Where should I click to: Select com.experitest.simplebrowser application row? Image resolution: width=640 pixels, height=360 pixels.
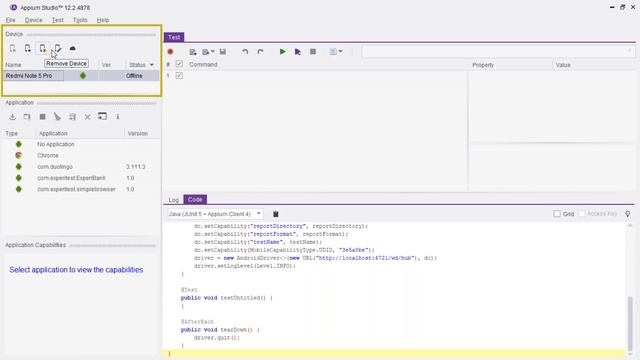82,189
